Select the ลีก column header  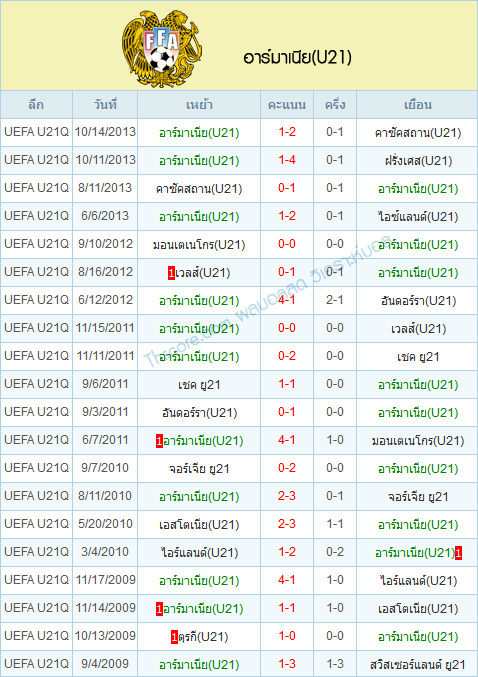(x=36, y=104)
